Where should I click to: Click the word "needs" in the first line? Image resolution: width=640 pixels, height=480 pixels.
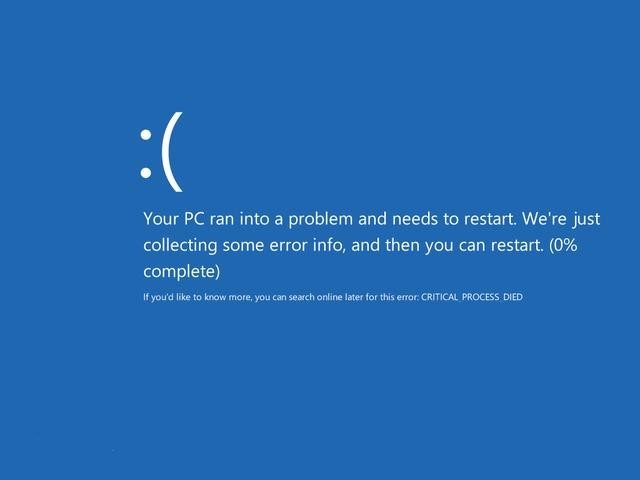tap(414, 219)
